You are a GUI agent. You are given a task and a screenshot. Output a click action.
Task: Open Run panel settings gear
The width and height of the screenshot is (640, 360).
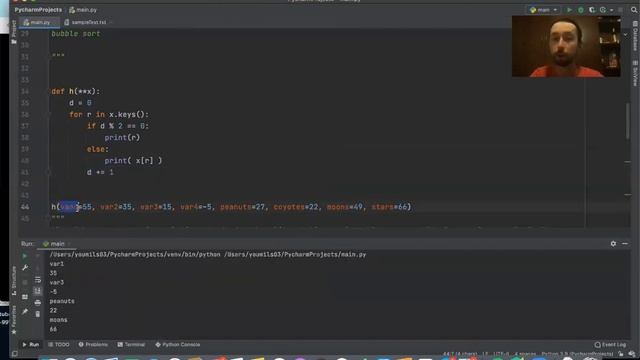613,244
